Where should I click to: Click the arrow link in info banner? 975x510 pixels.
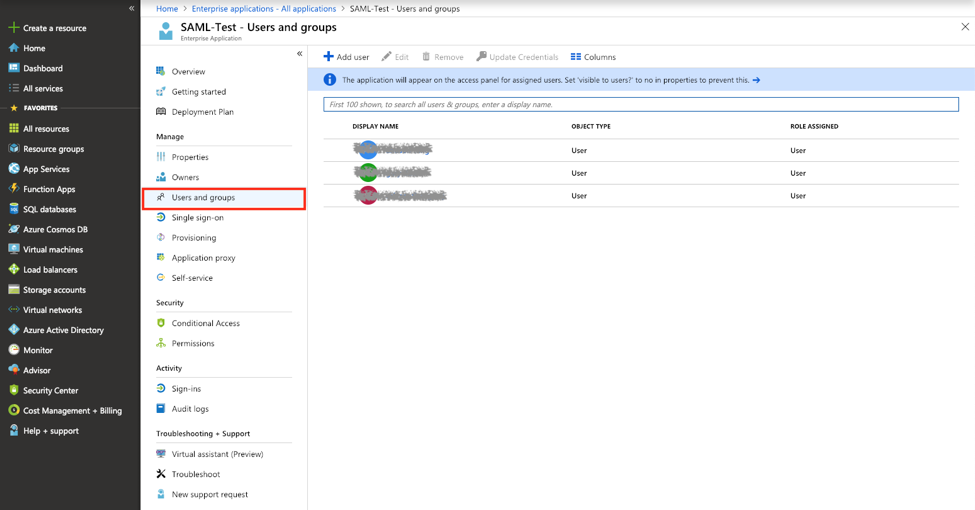pyautogui.click(x=756, y=80)
